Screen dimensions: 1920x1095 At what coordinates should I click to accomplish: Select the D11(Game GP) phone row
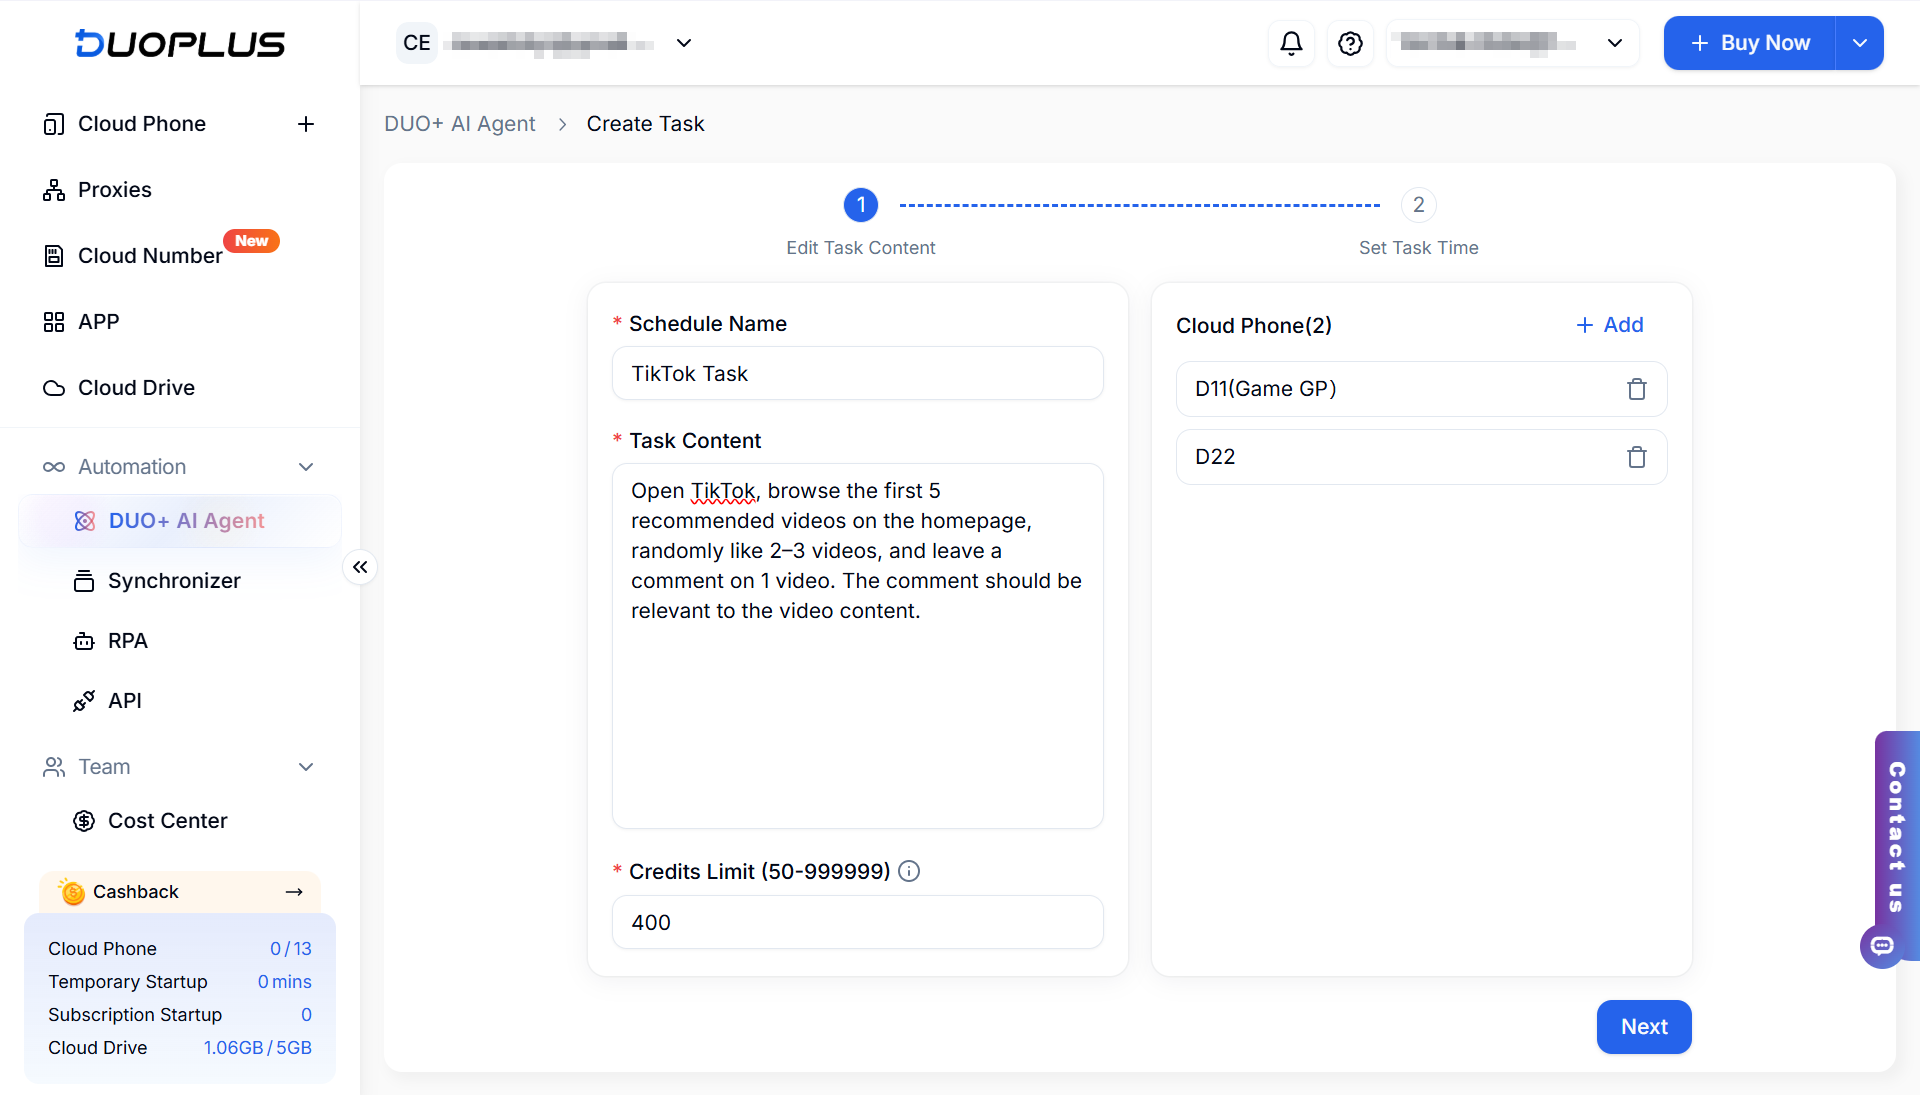pyautogui.click(x=1421, y=389)
